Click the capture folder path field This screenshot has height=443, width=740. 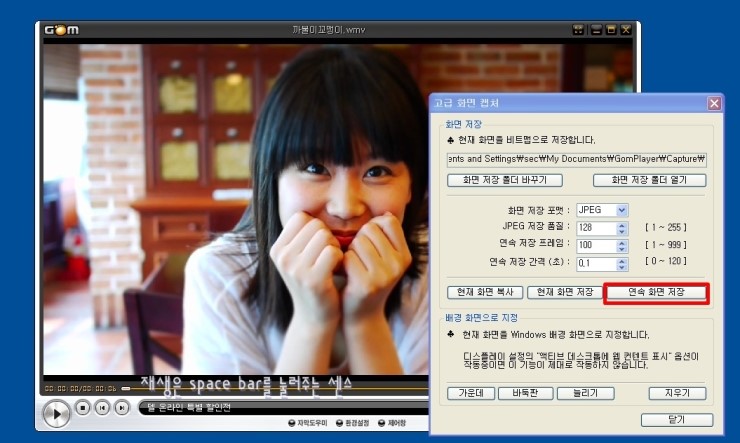pyautogui.click(x=577, y=159)
